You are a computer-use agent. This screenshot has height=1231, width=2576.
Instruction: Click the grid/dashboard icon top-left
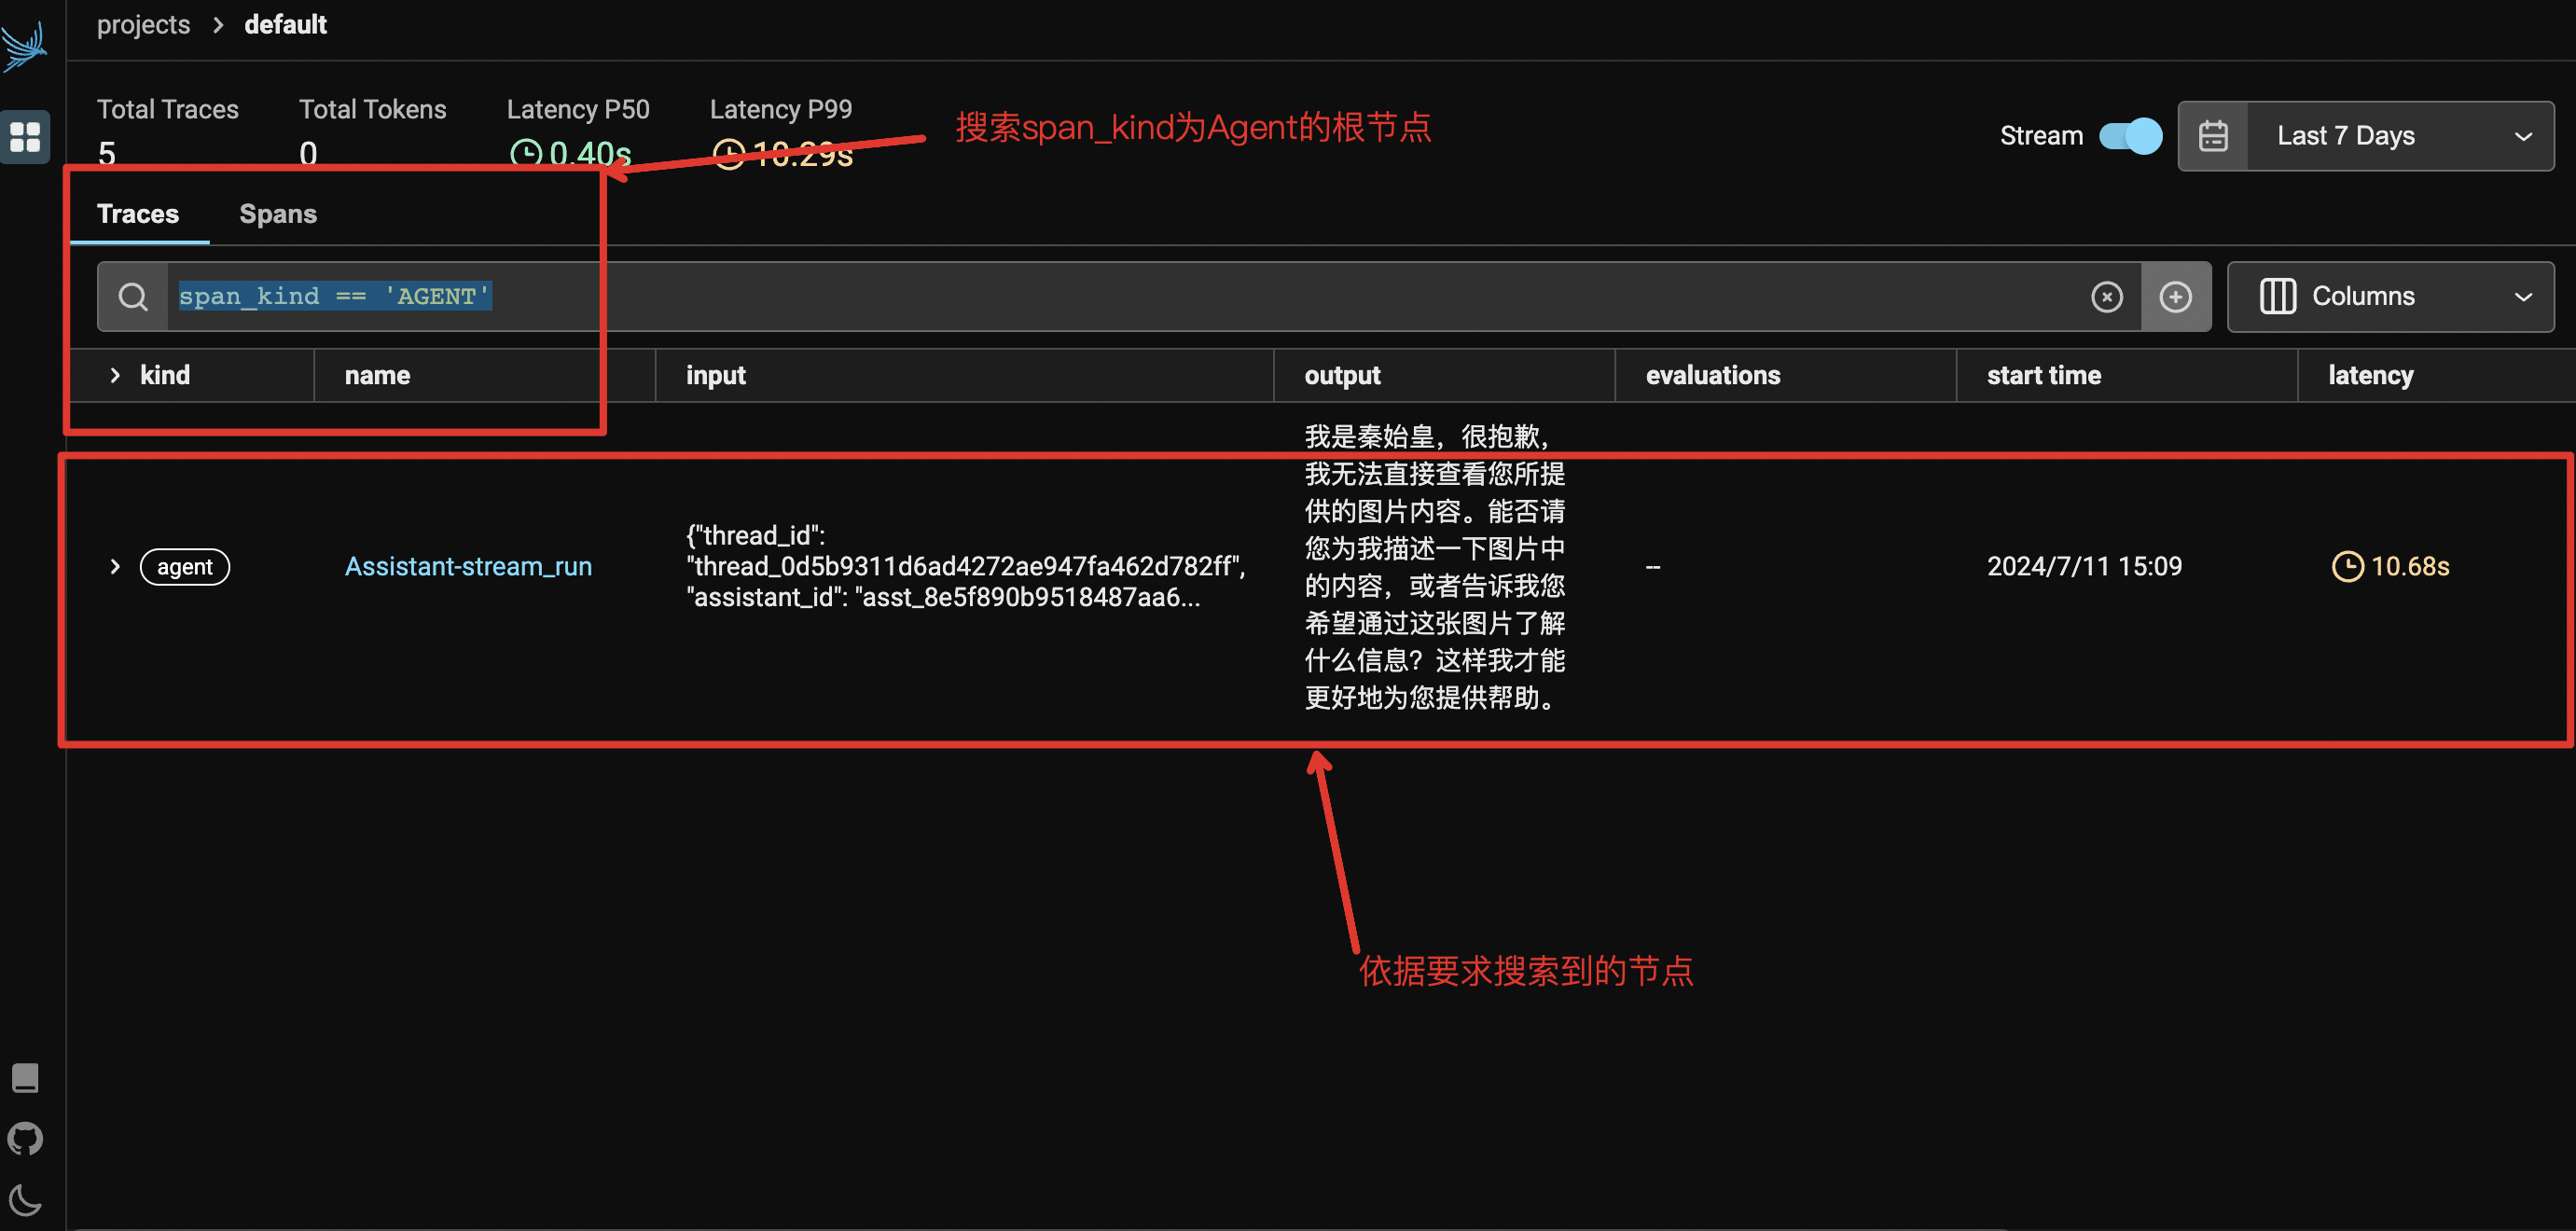(26, 131)
